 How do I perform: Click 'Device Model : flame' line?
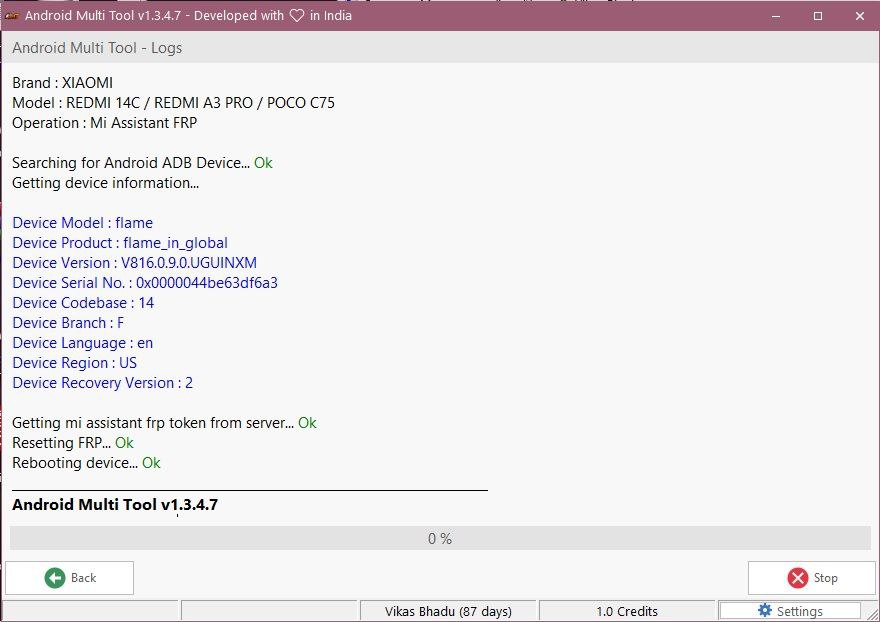tap(82, 223)
